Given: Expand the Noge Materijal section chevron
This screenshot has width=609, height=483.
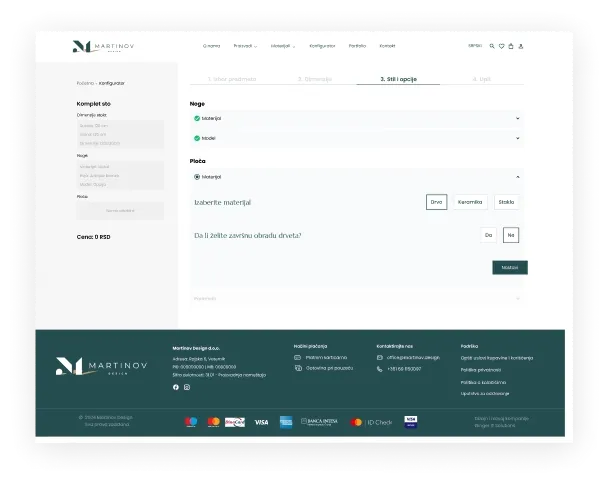Looking at the screenshot, I should click(x=517, y=118).
